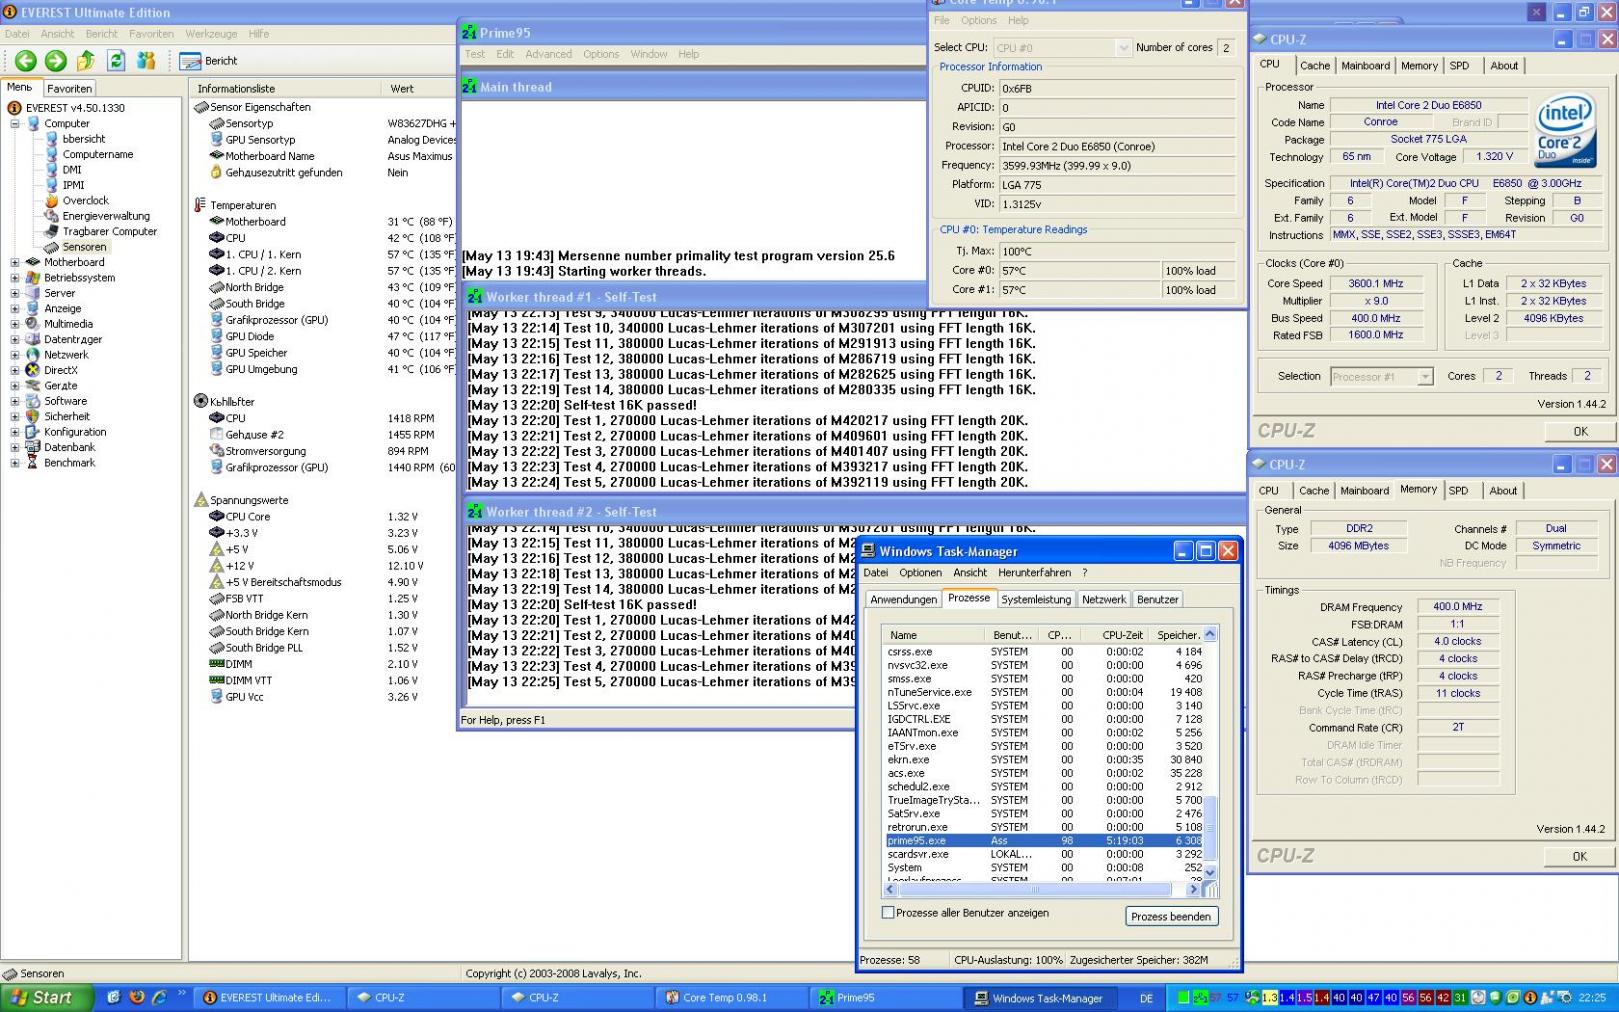Click the orange info icon at the EVEREST tree root
This screenshot has height=1012, width=1619.
[14, 108]
